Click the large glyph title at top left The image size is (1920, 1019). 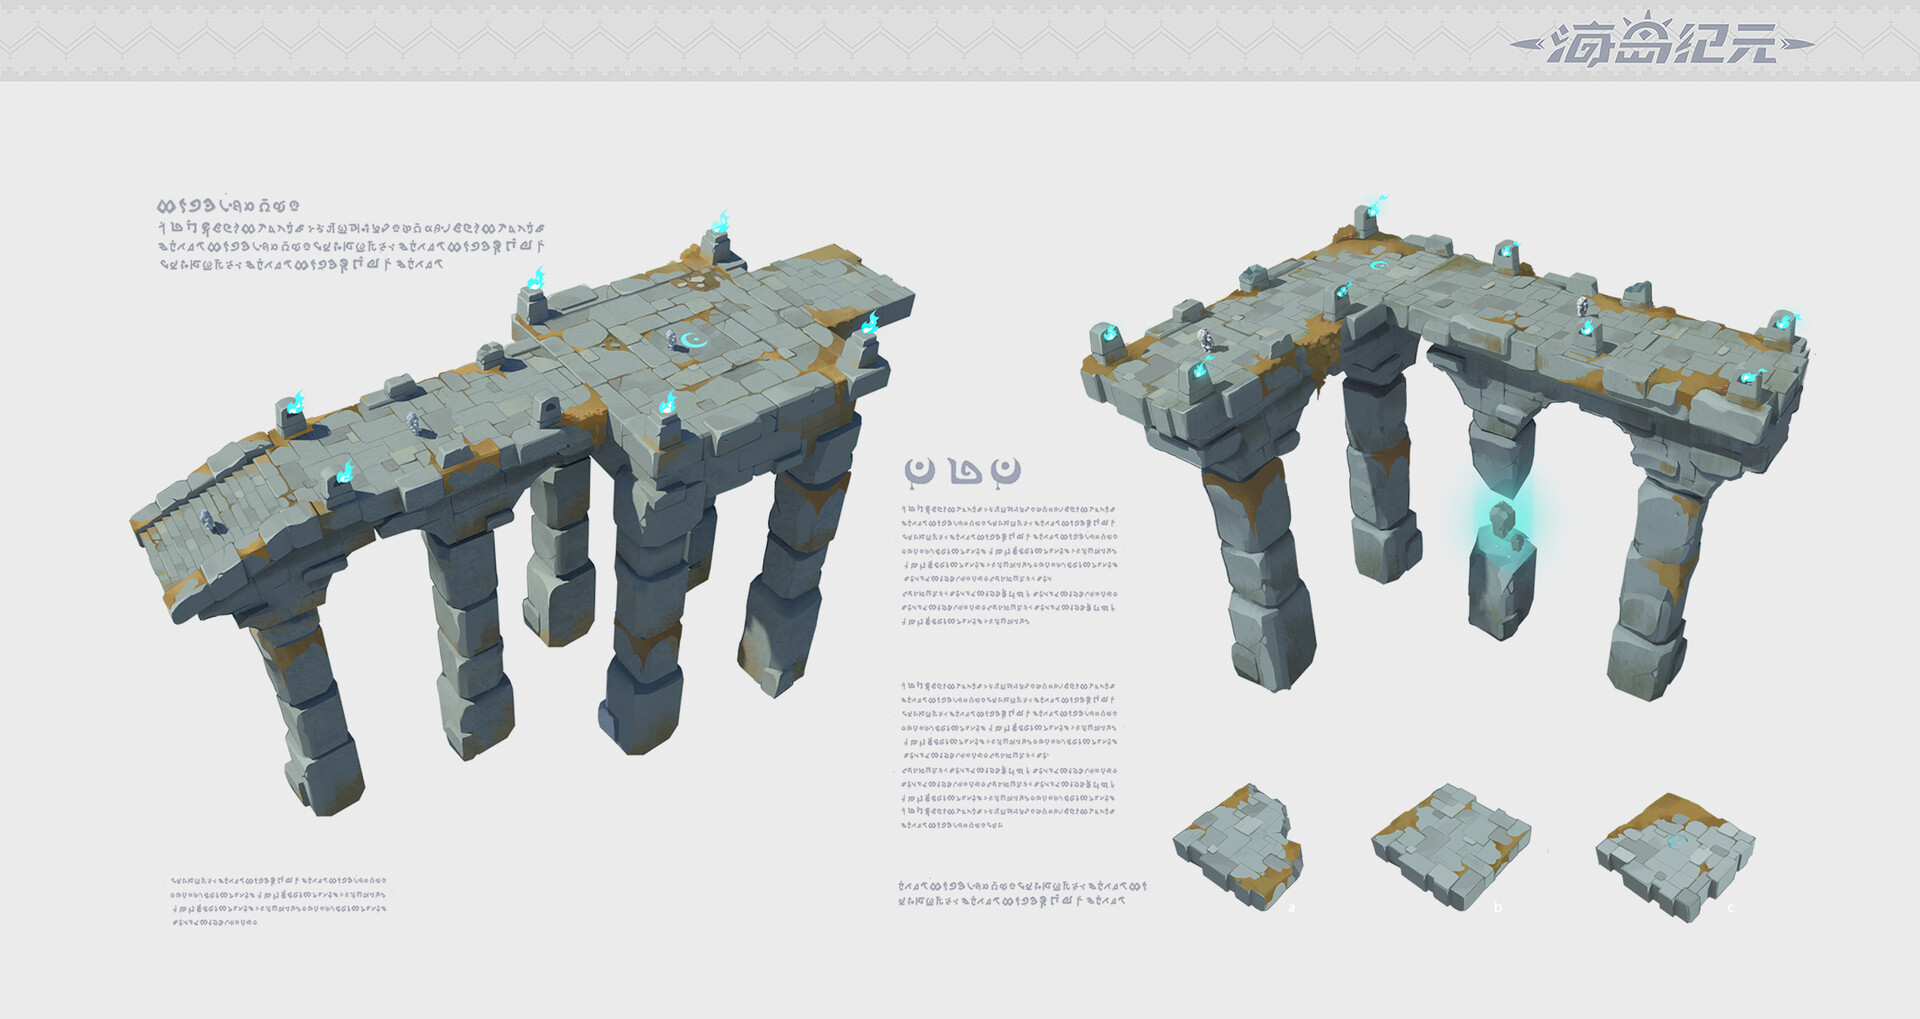[229, 206]
